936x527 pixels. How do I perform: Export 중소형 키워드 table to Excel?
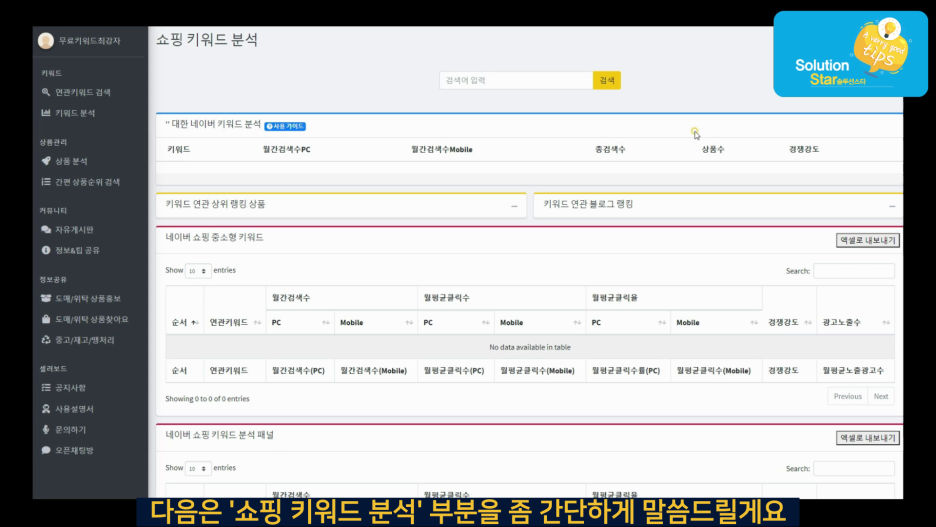tap(867, 241)
